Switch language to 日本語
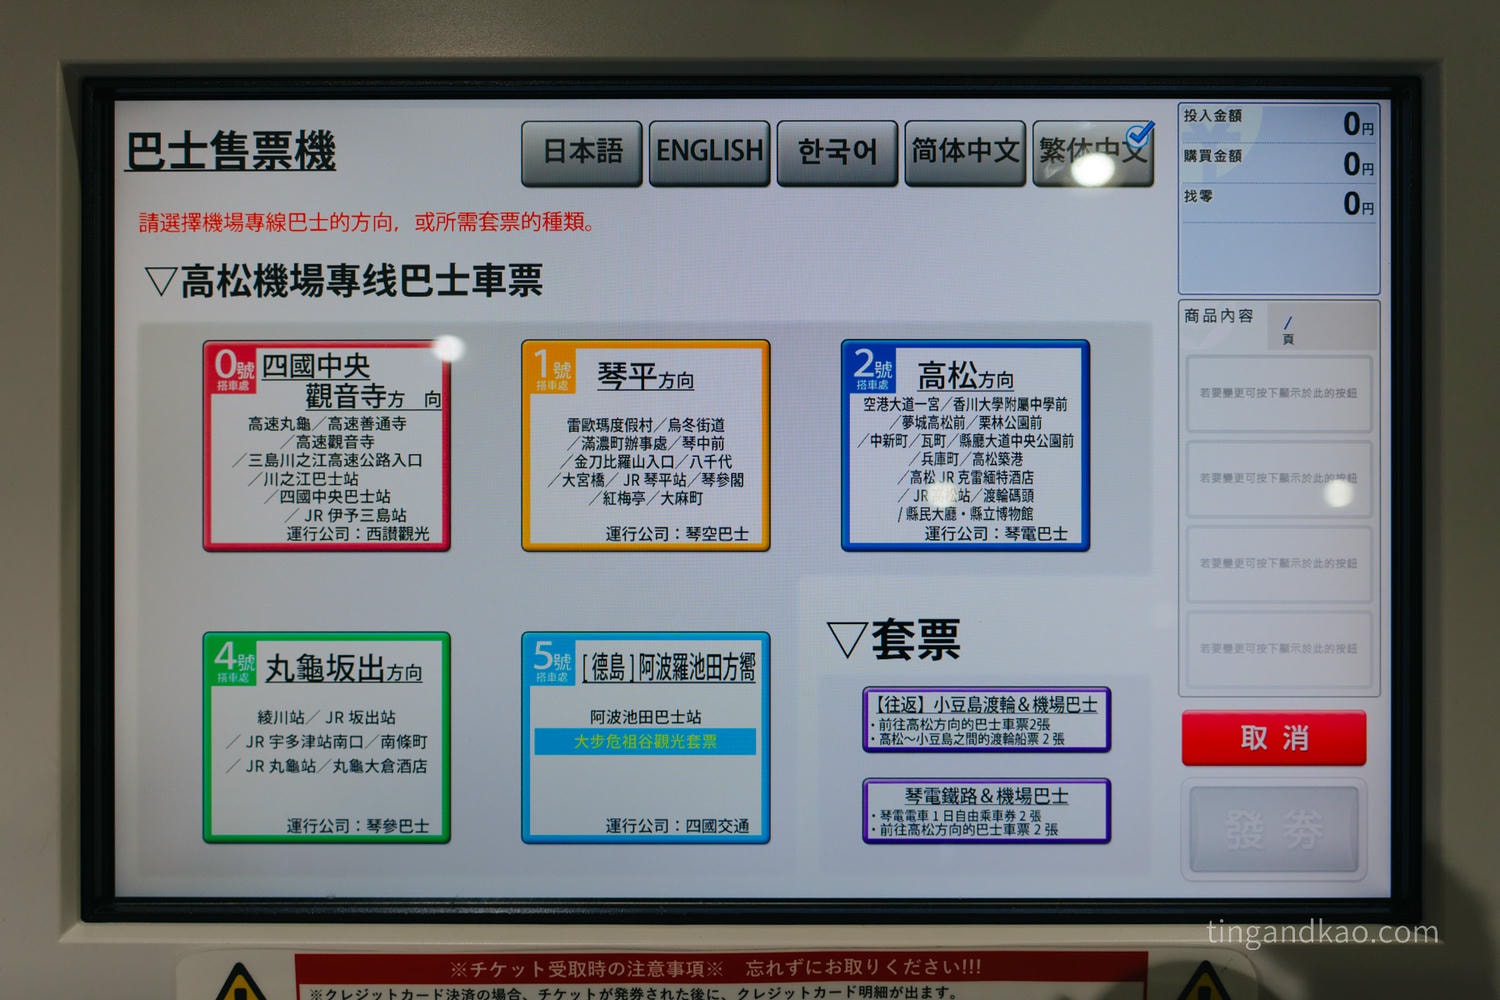This screenshot has width=1500, height=1000. pyautogui.click(x=582, y=153)
